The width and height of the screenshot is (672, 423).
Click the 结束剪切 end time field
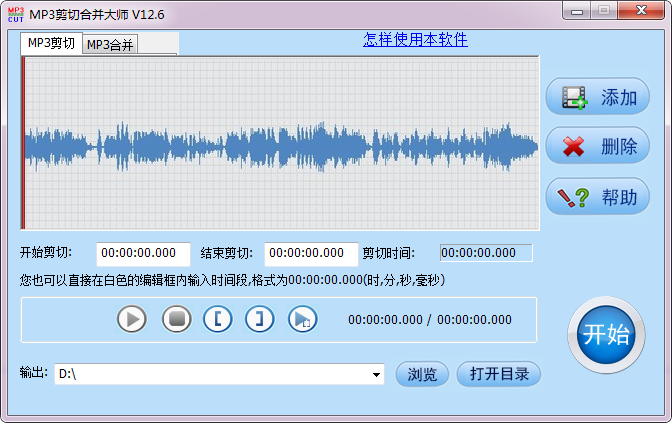pyautogui.click(x=311, y=253)
